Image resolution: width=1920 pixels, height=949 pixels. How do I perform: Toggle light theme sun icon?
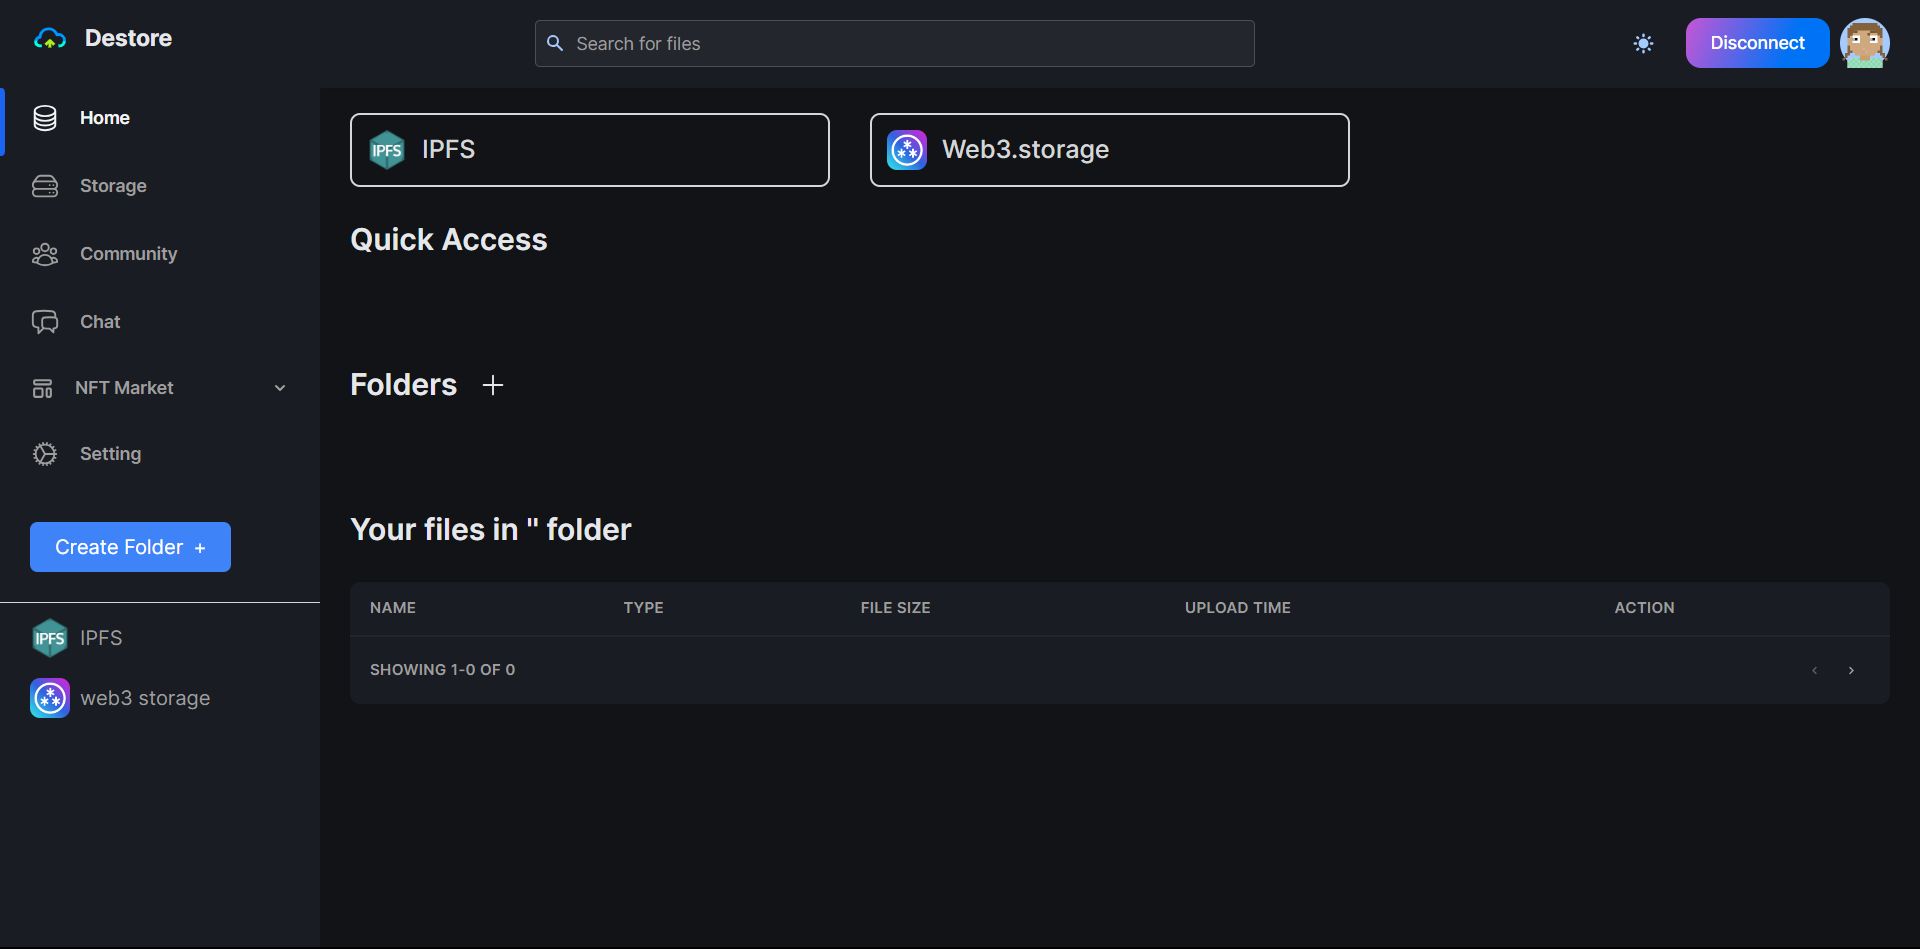pyautogui.click(x=1643, y=43)
